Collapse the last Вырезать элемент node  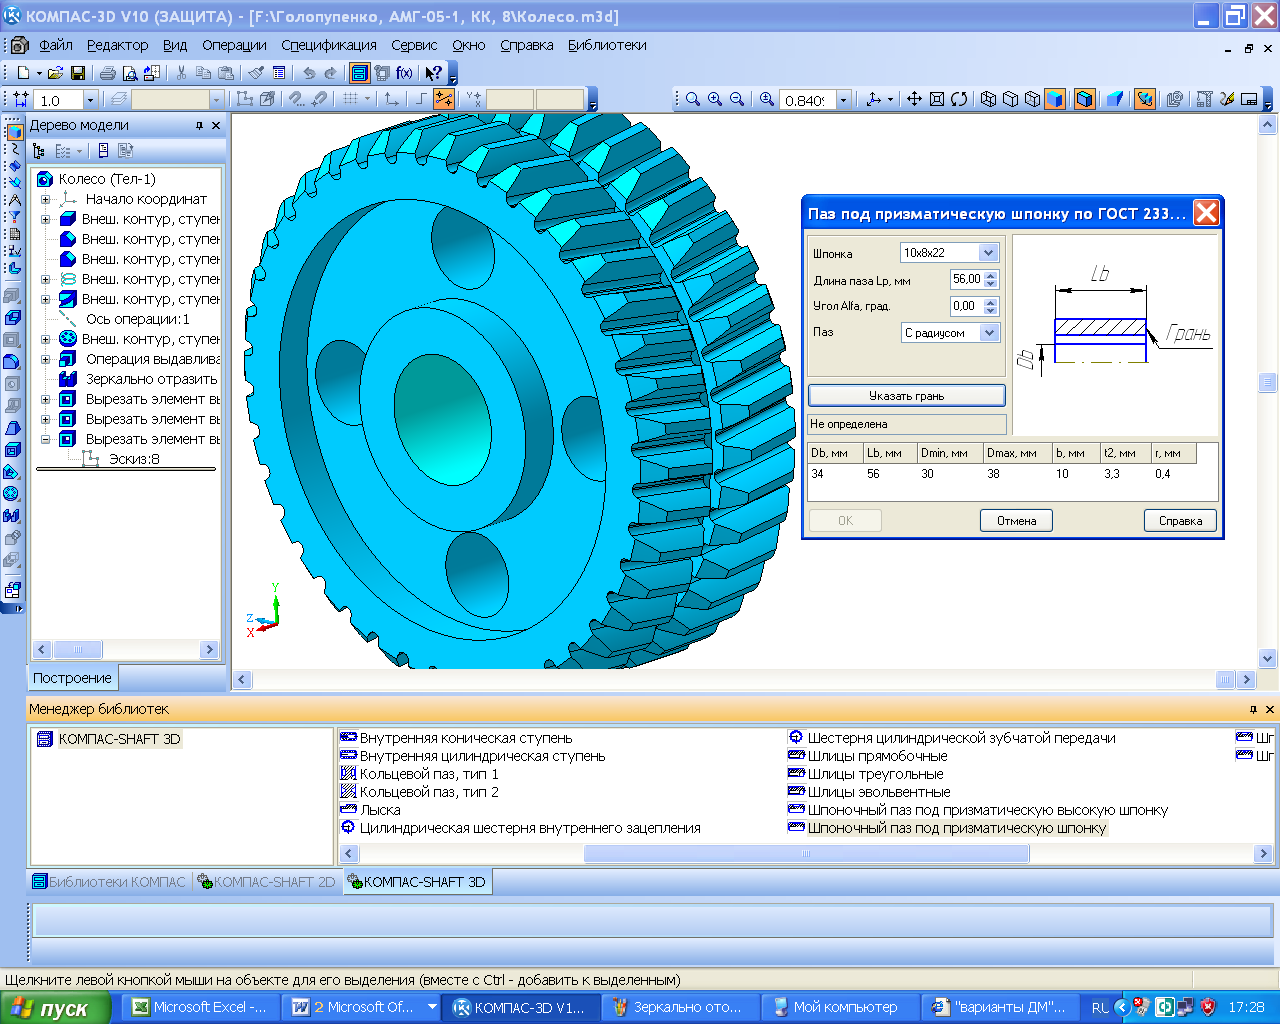[x=45, y=439]
